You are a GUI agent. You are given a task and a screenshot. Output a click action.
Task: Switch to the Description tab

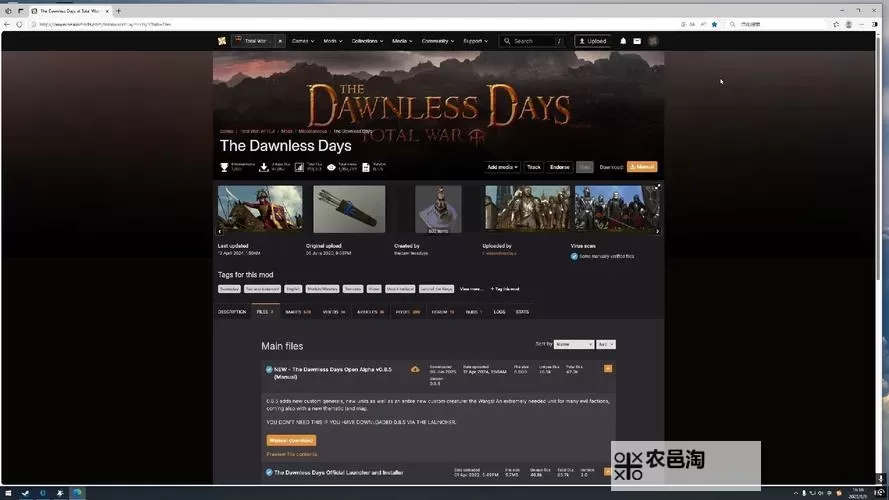[x=232, y=312]
